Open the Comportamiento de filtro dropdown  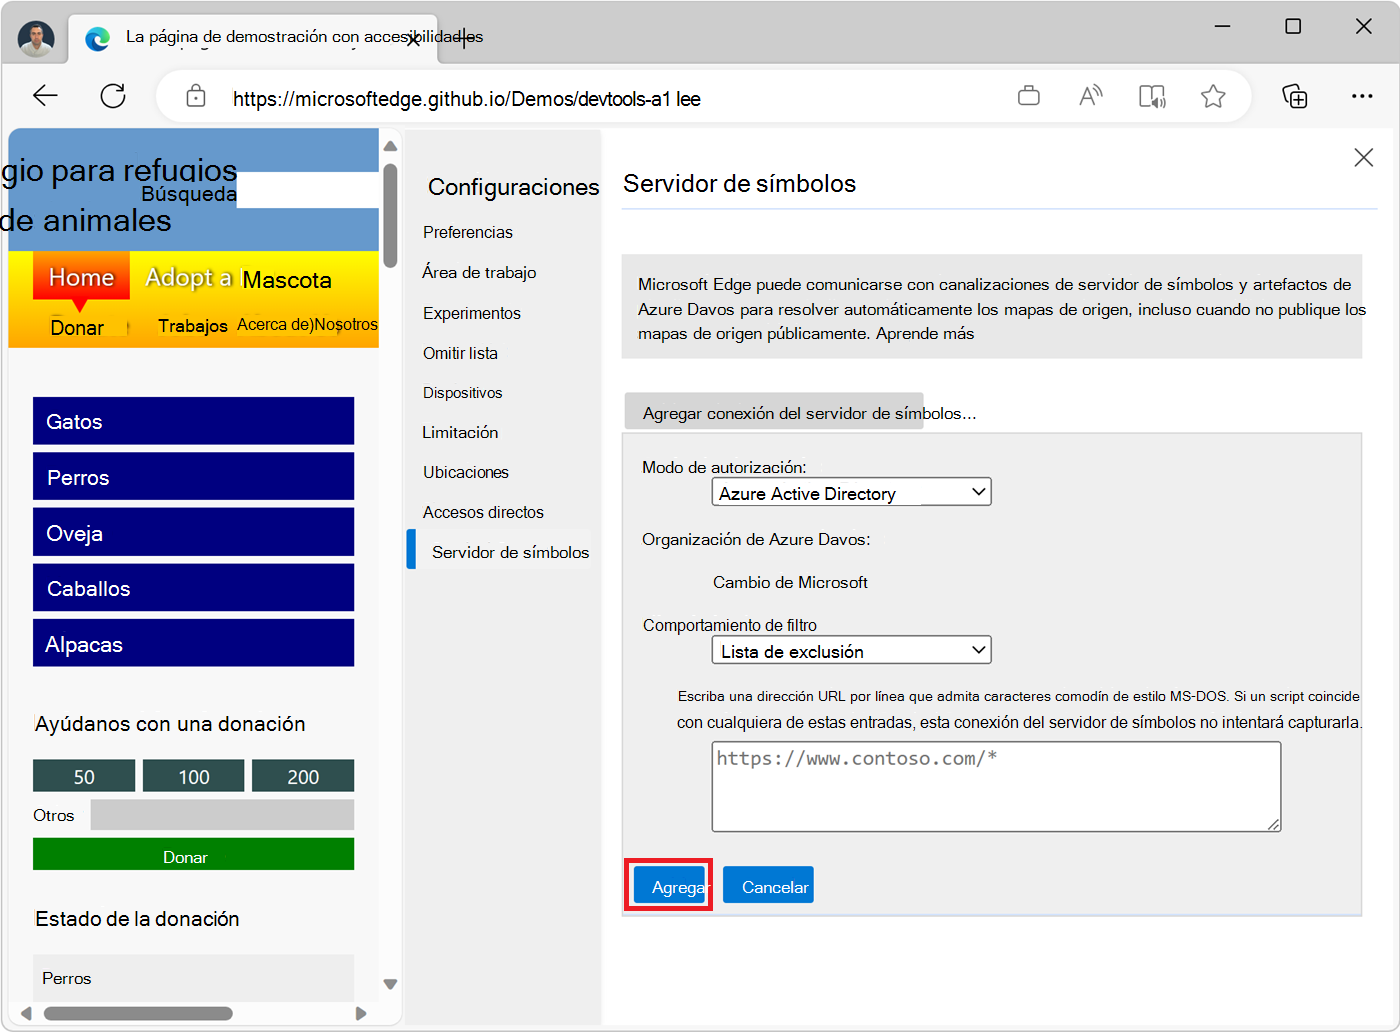(850, 649)
